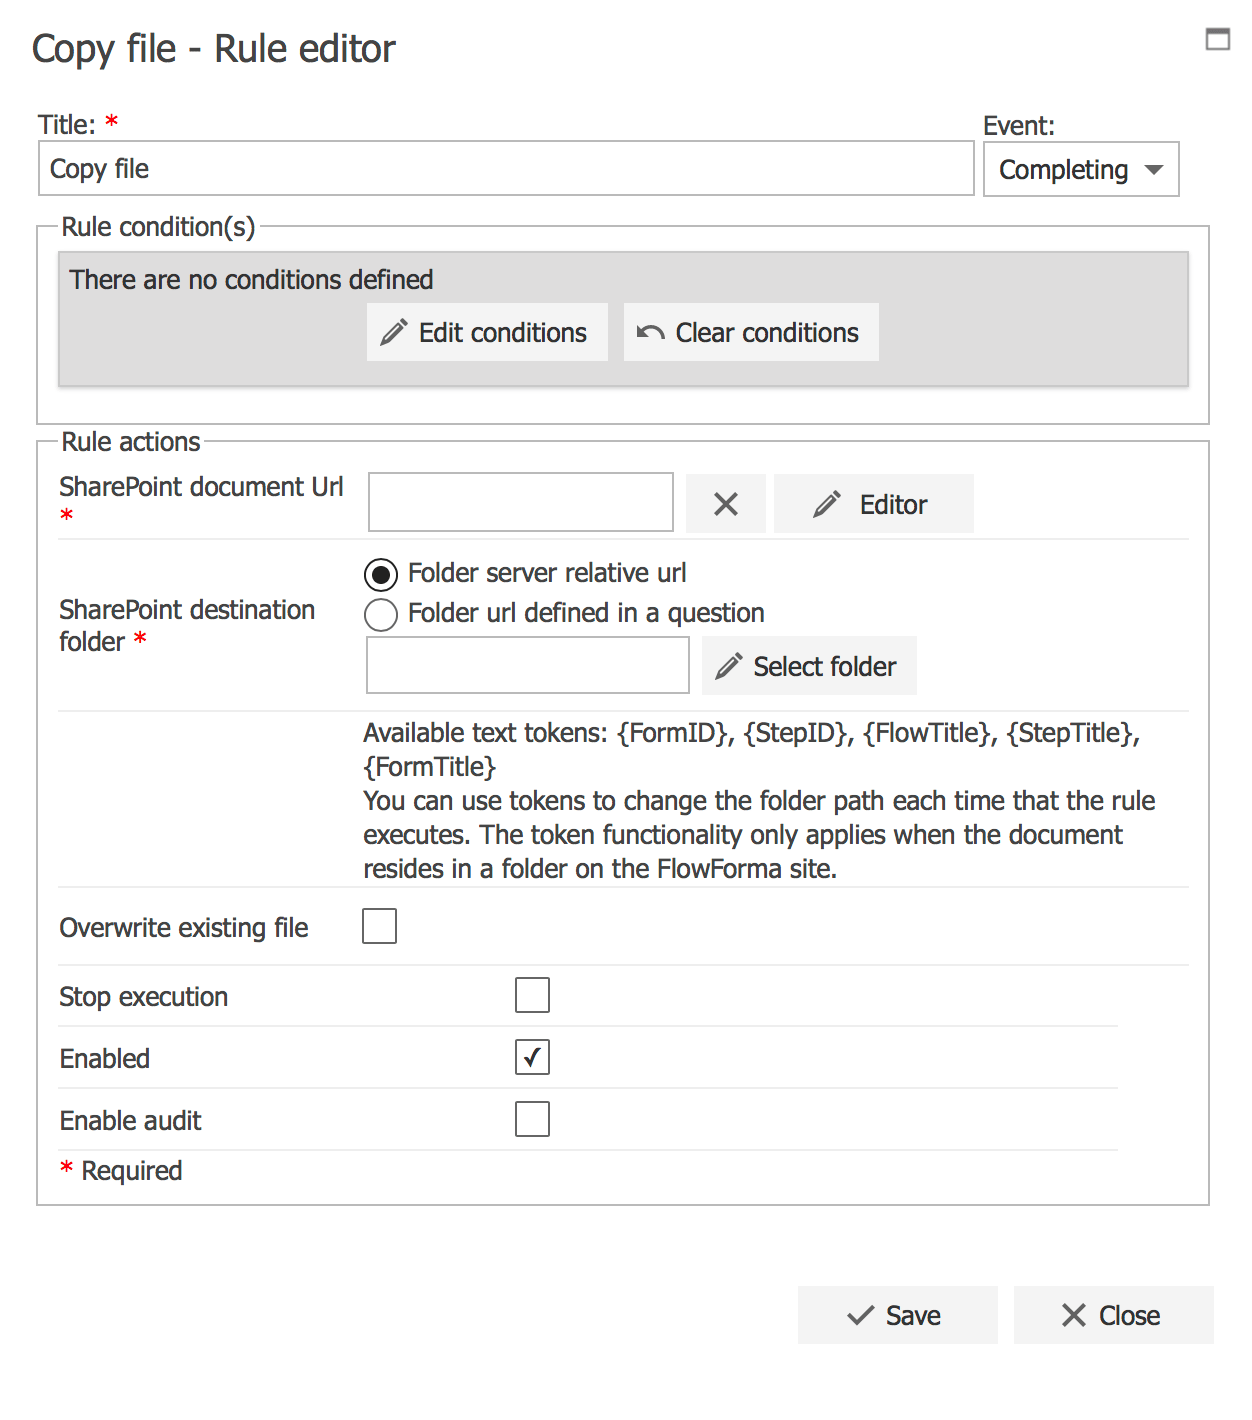Select Folder url defined in a question
The width and height of the screenshot is (1252, 1420).
pyautogui.click(x=381, y=614)
